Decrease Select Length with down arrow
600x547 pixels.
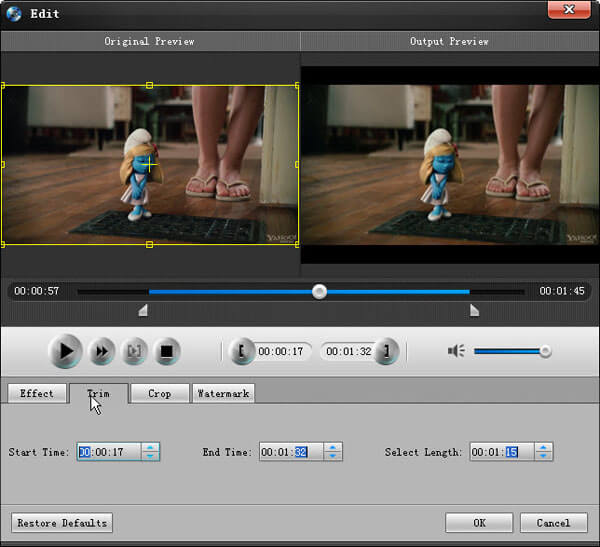(543, 456)
